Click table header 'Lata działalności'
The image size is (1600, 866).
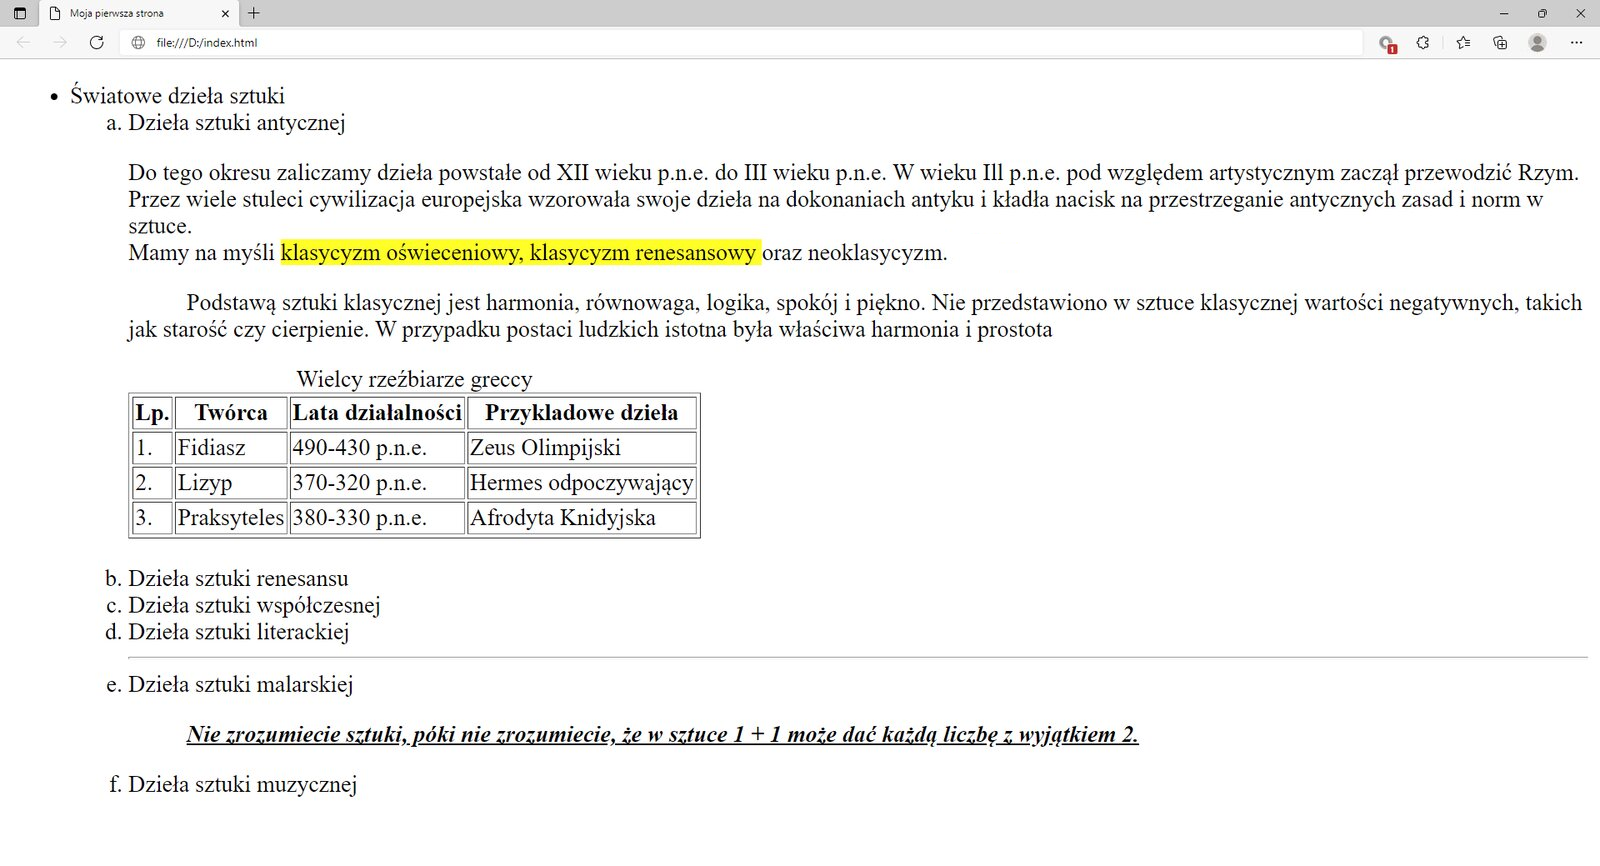pos(377,413)
